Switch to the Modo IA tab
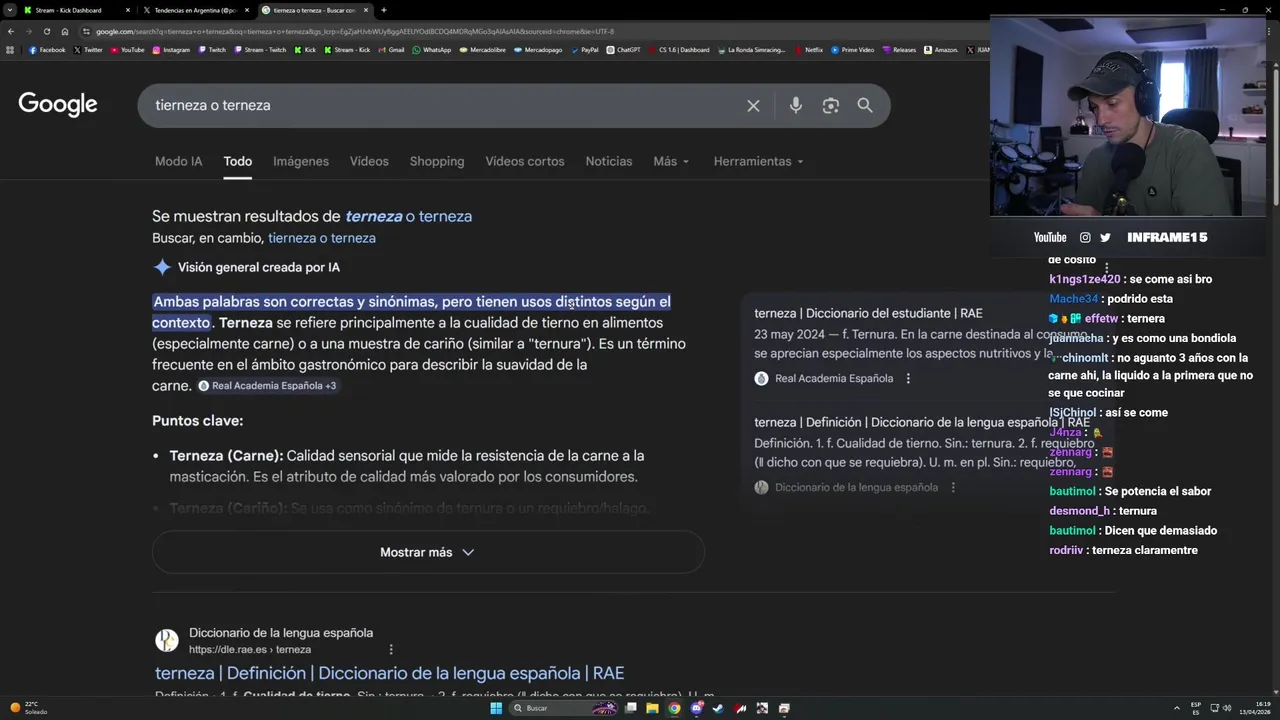The height and width of the screenshot is (720, 1280). (x=178, y=161)
